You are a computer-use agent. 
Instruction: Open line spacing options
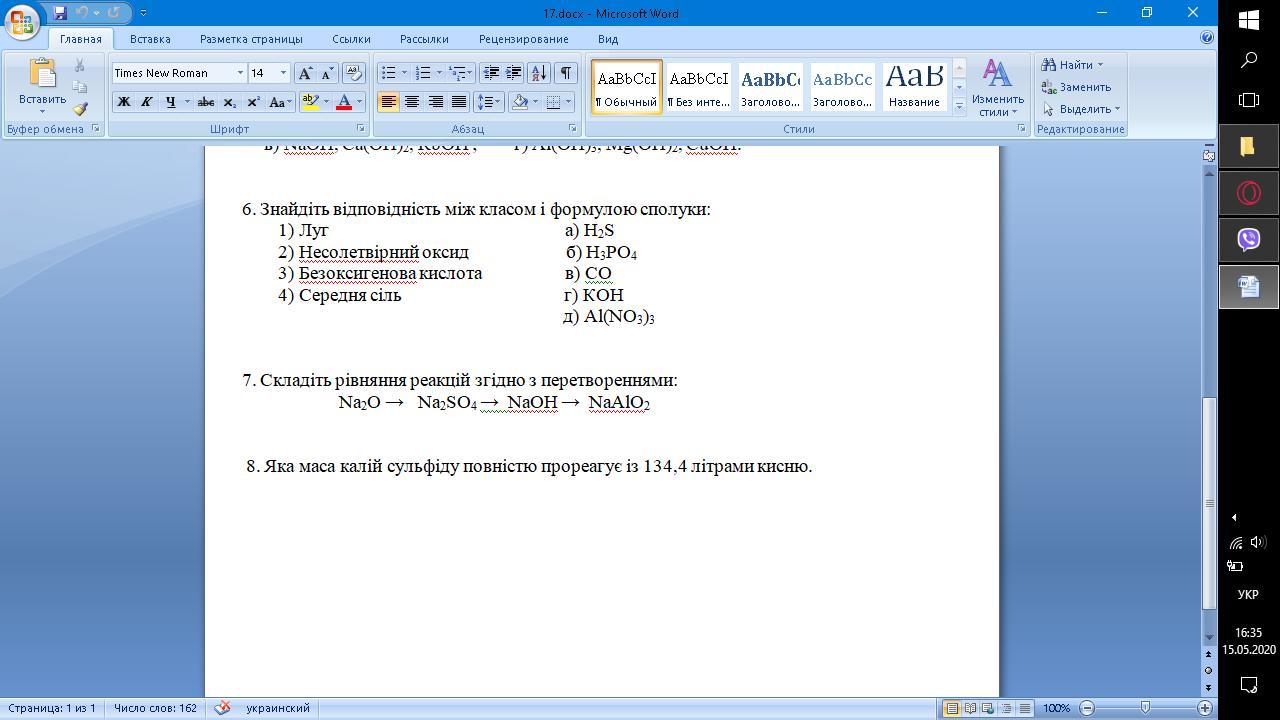point(488,102)
